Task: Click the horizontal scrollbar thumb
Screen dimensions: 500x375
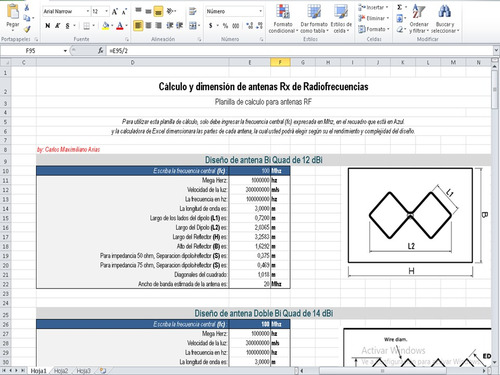Action: pos(382,370)
